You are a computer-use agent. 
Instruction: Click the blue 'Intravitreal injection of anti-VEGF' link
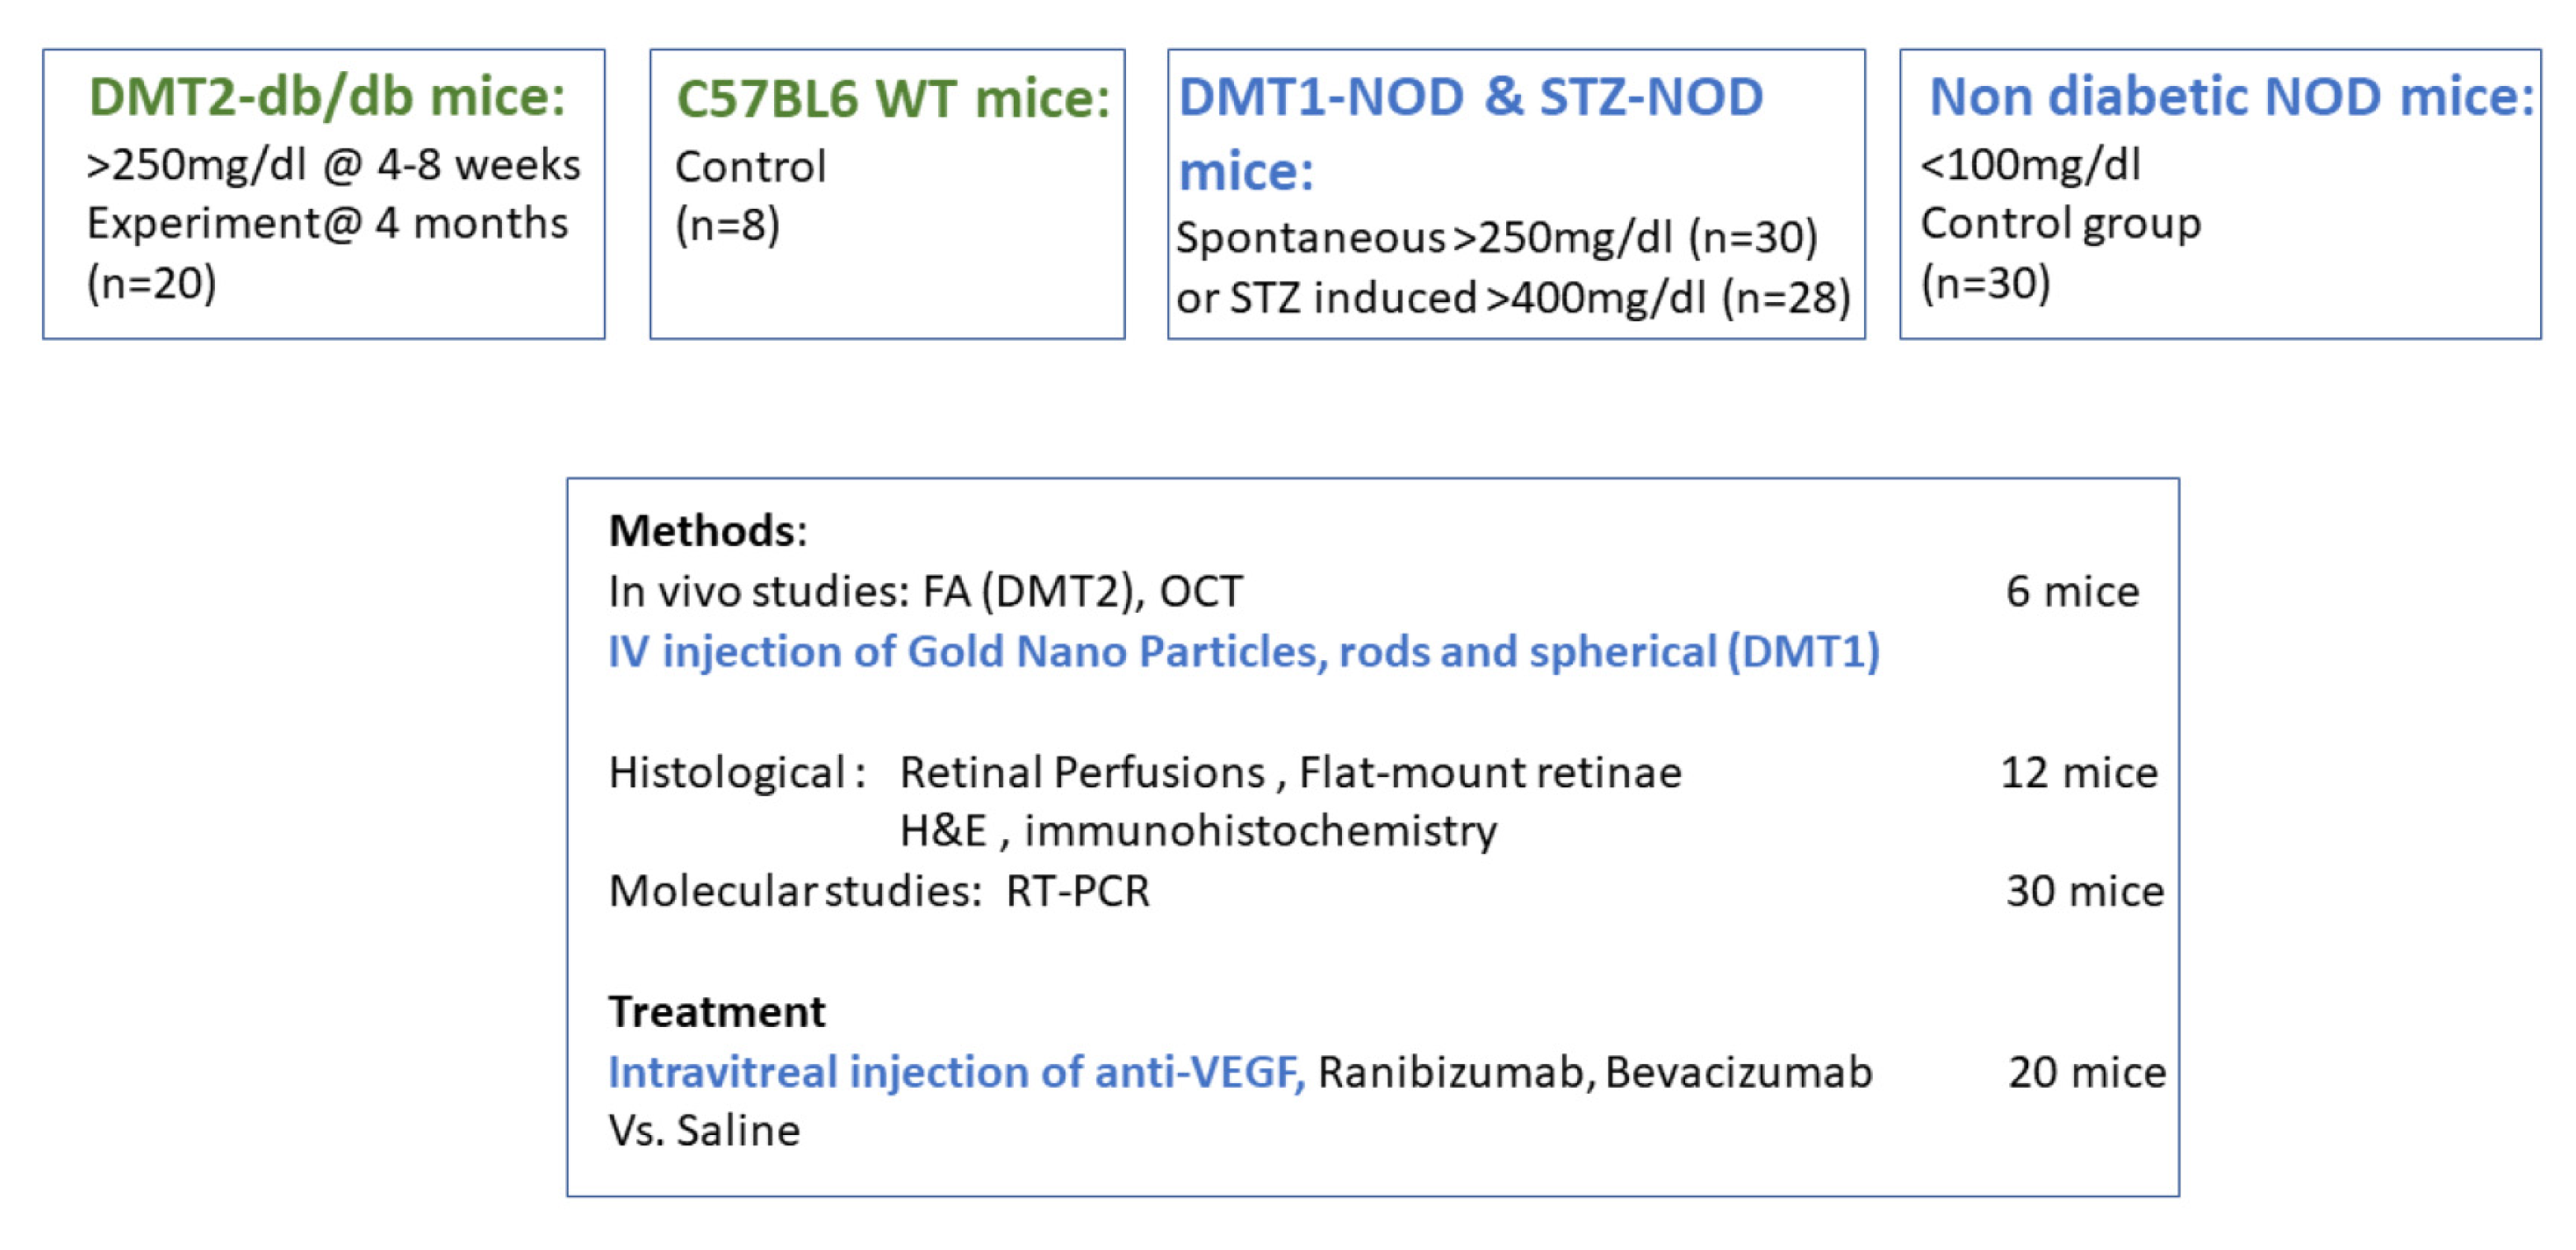956,1072
